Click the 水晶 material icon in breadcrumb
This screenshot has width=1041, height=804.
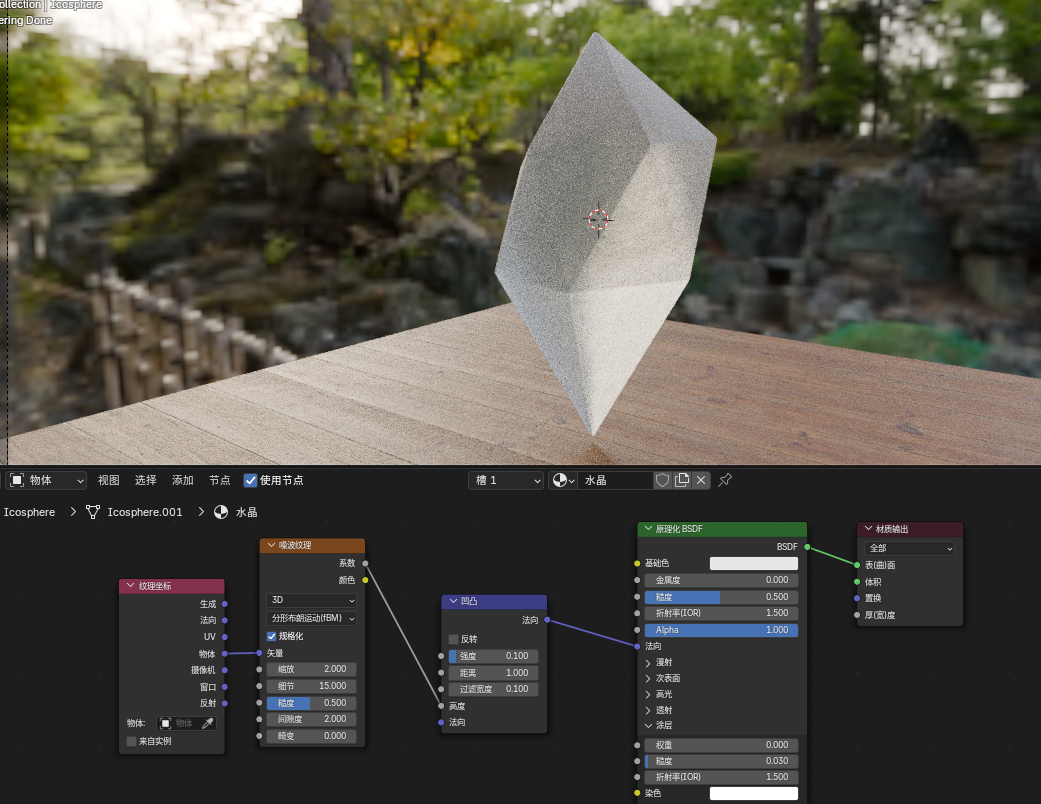(x=221, y=512)
